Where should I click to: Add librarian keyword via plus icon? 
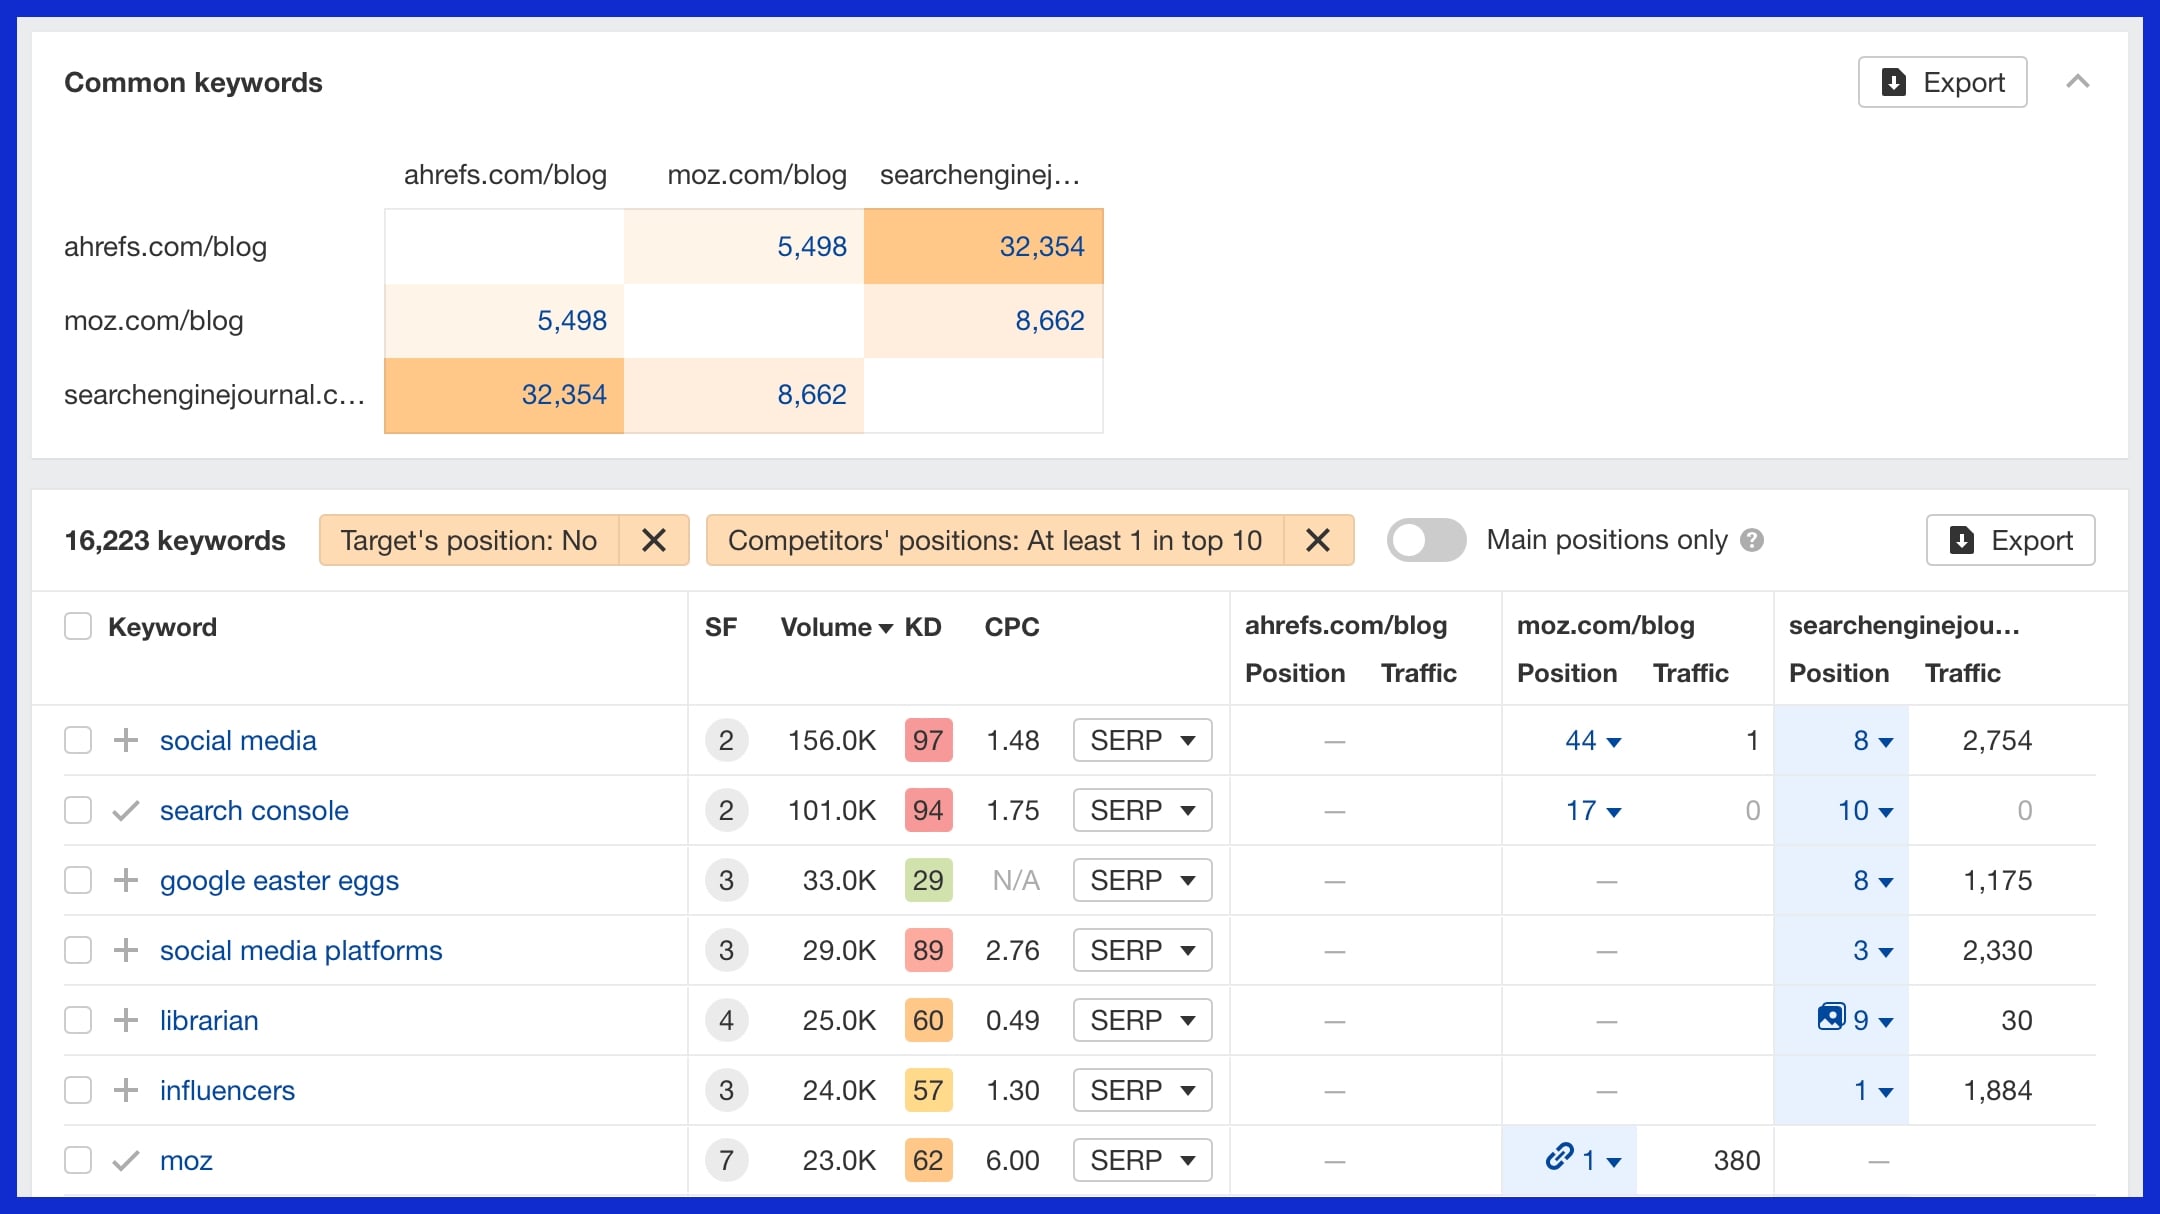[x=125, y=1020]
